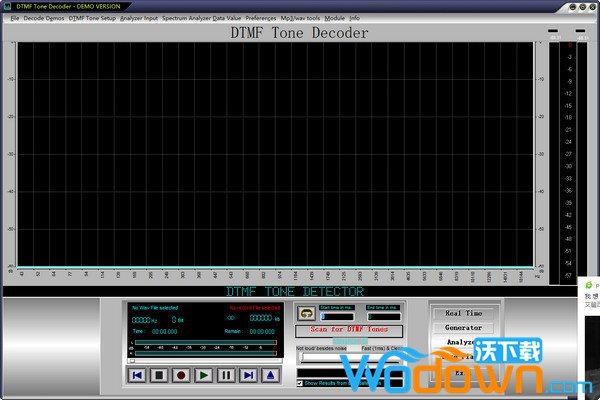Click the Scan for DTMF Tones button

tap(349, 330)
